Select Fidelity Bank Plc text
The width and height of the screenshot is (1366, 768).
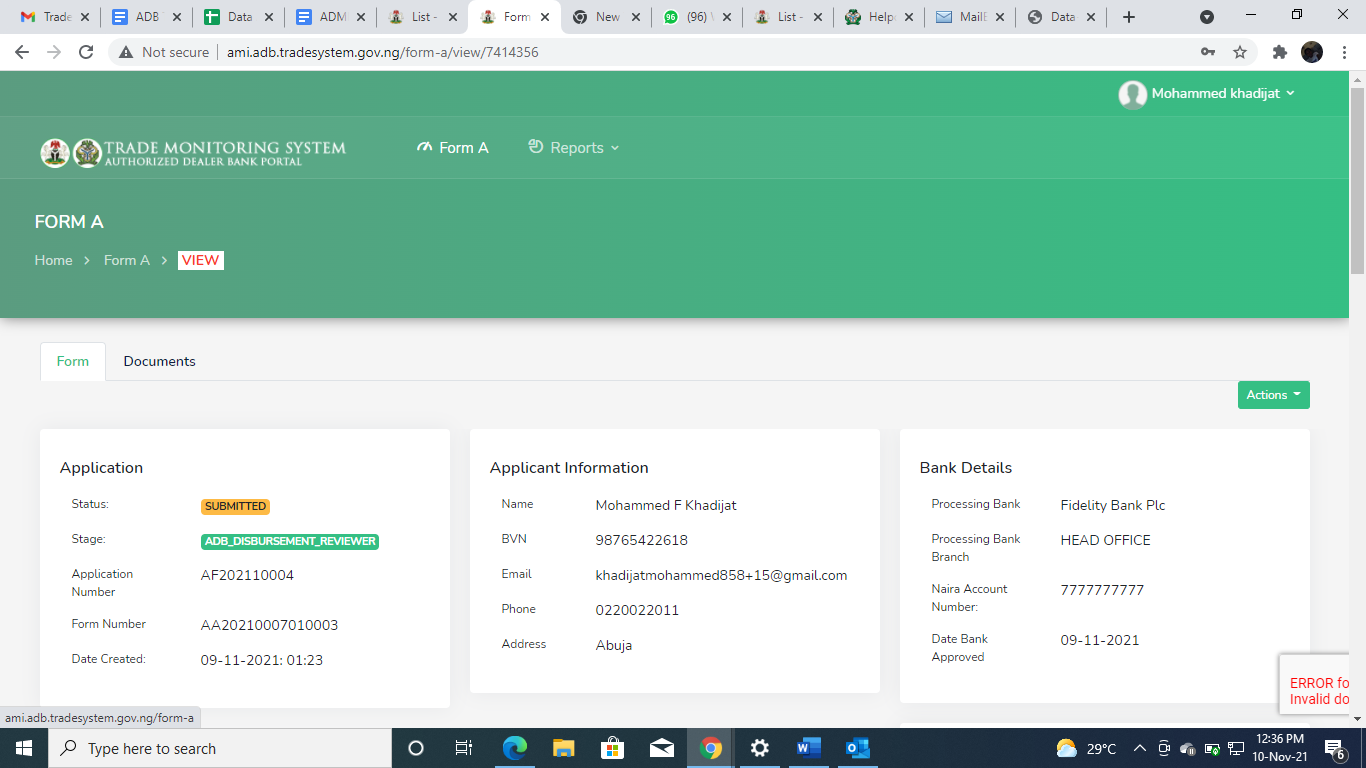[1113, 505]
